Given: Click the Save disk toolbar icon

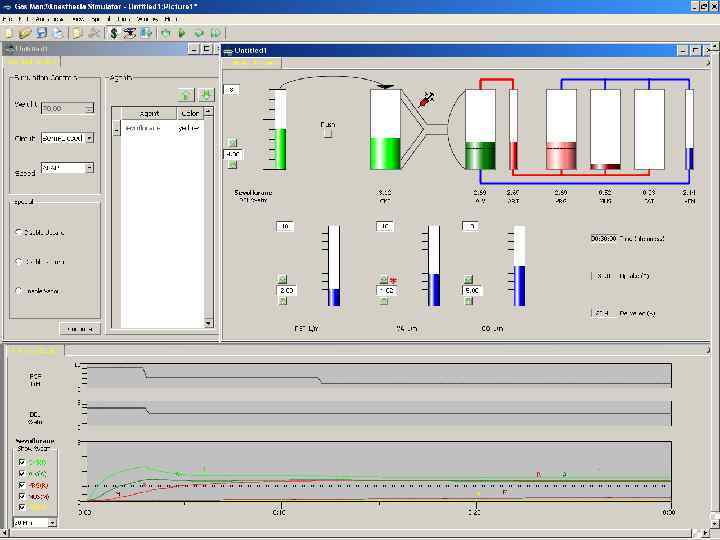Looking at the screenshot, I should point(41,33).
